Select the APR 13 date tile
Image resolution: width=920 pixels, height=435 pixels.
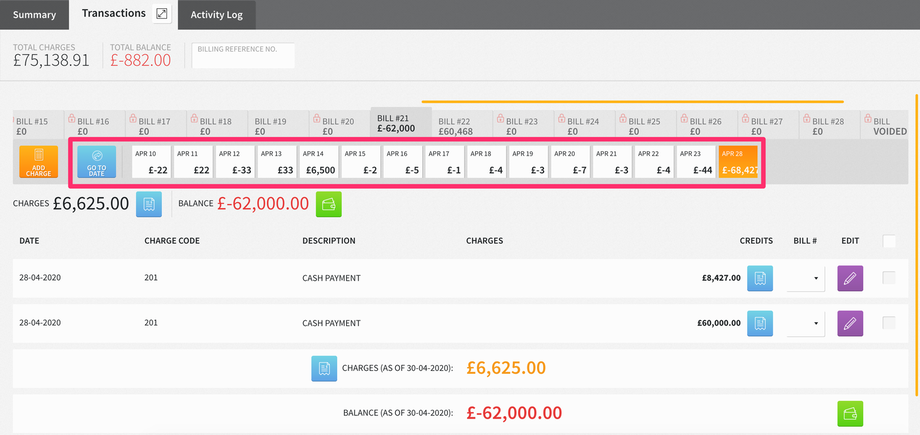[x=277, y=162]
